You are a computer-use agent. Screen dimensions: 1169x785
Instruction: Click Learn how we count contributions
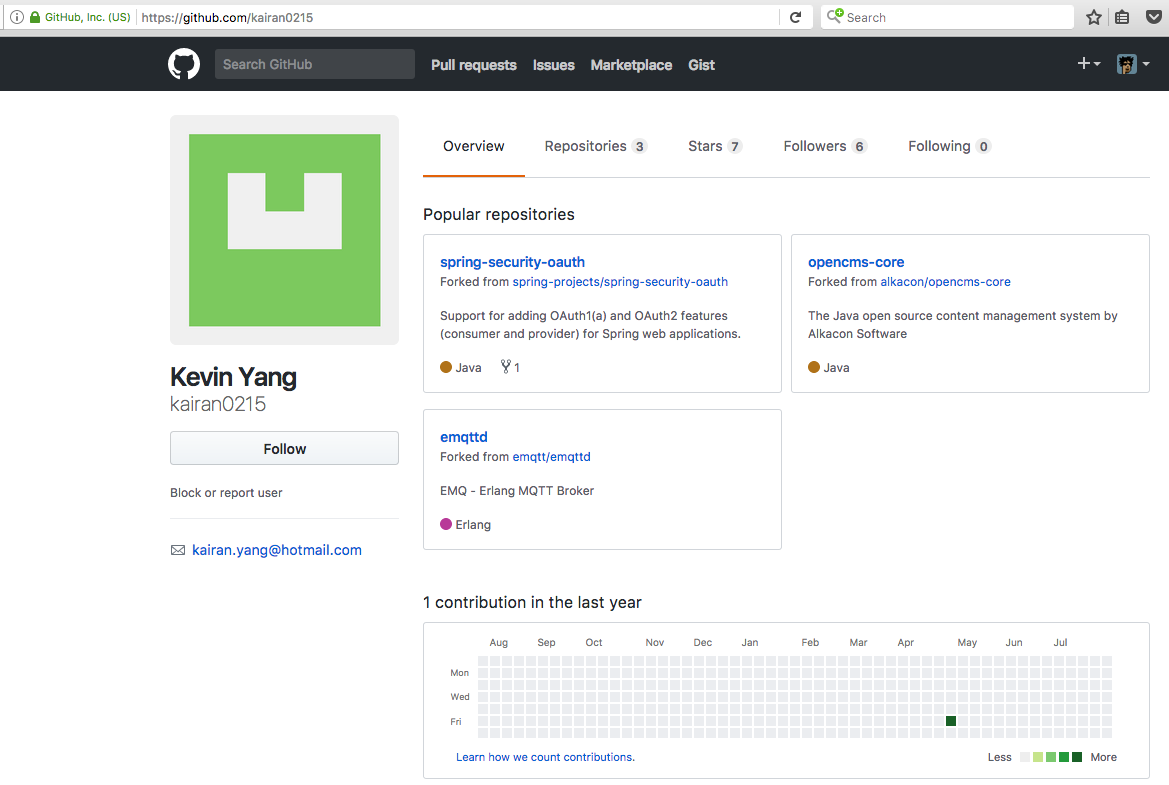coord(545,757)
